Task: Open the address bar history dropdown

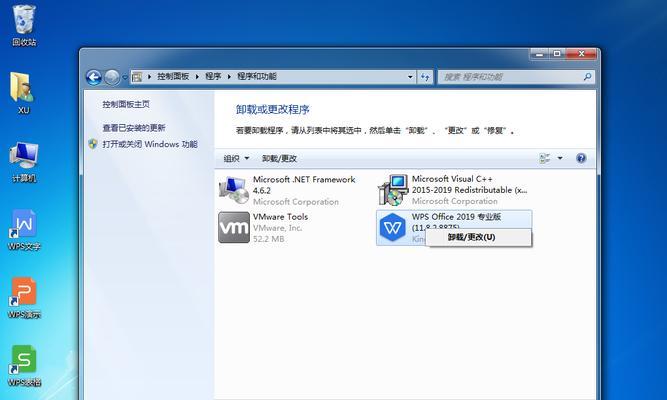Action: pyautogui.click(x=410, y=77)
